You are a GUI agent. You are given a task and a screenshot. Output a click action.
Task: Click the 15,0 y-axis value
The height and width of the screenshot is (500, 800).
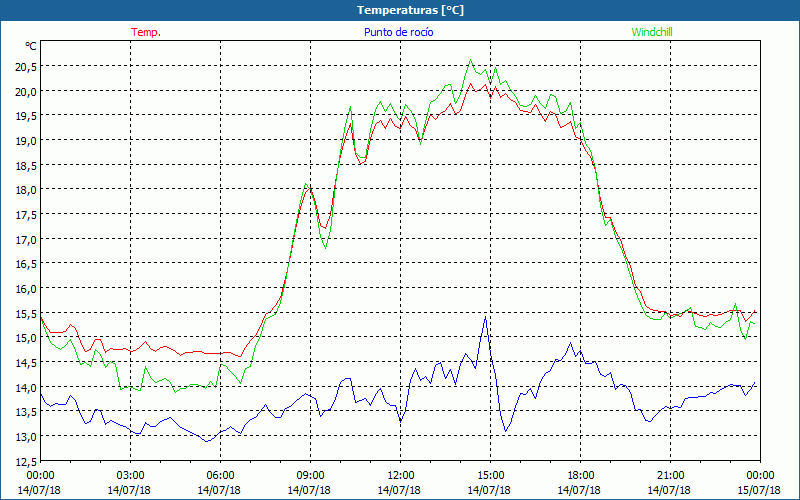pyautogui.click(x=27, y=338)
